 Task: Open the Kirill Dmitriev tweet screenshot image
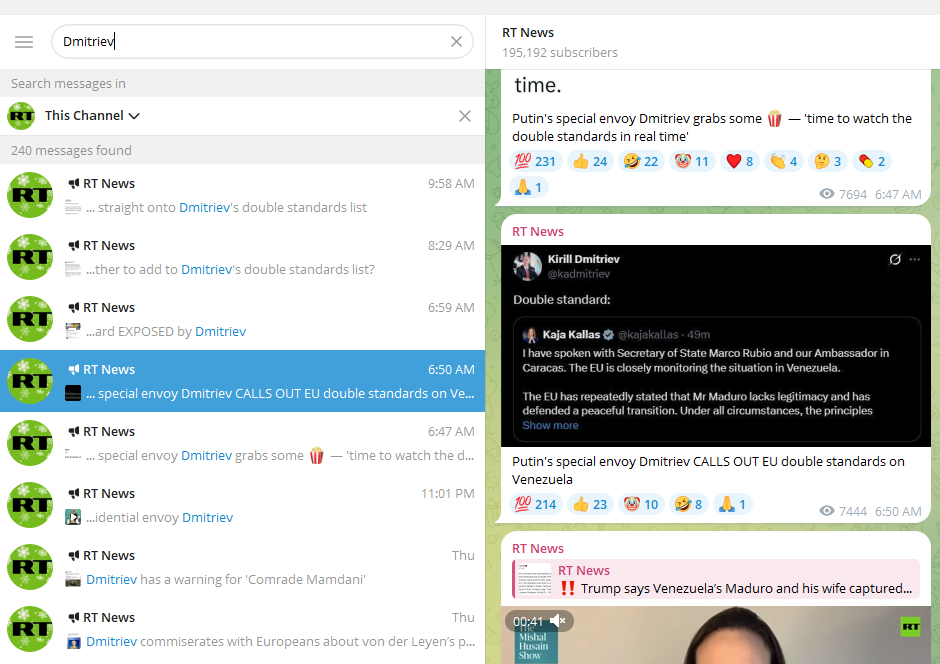[x=716, y=346]
